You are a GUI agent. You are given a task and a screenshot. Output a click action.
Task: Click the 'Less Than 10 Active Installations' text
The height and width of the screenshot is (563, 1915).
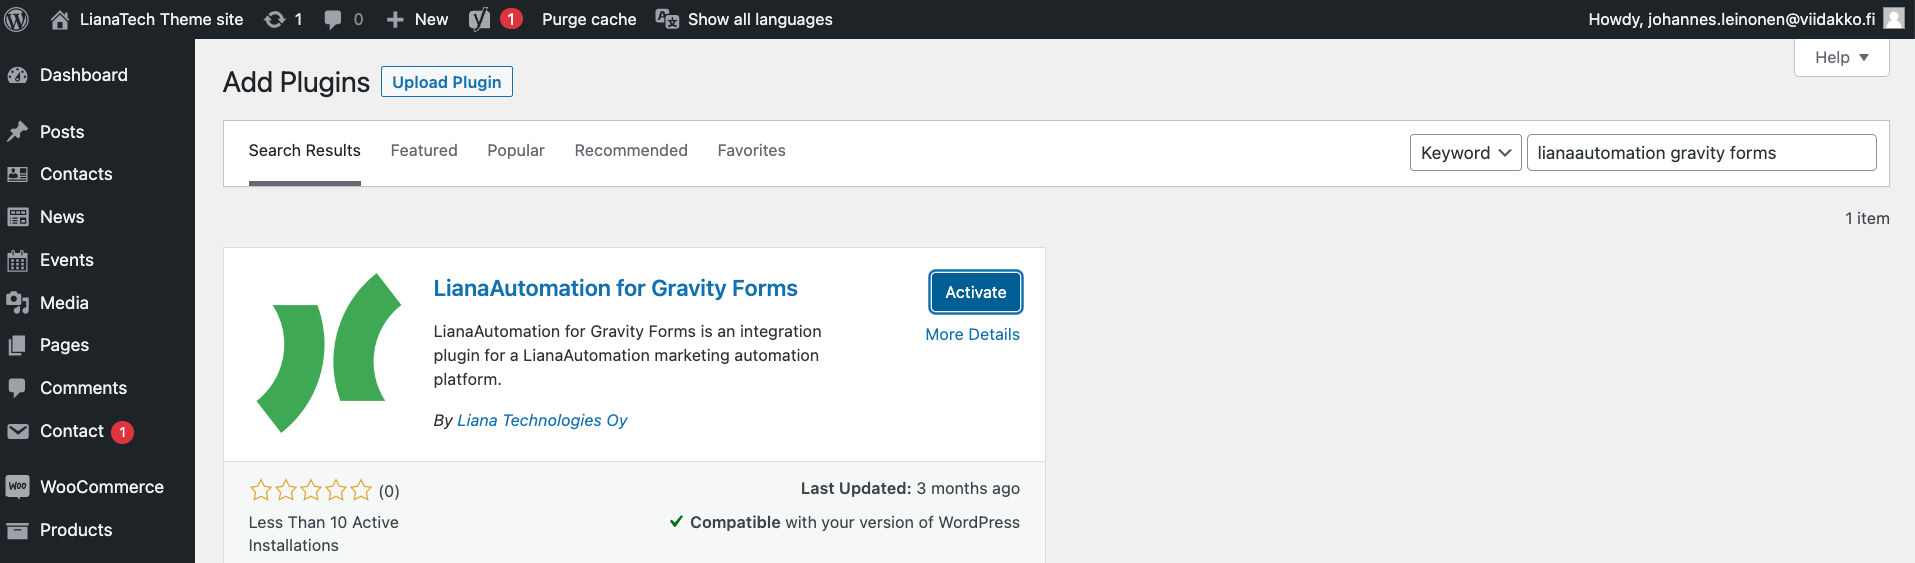323,534
